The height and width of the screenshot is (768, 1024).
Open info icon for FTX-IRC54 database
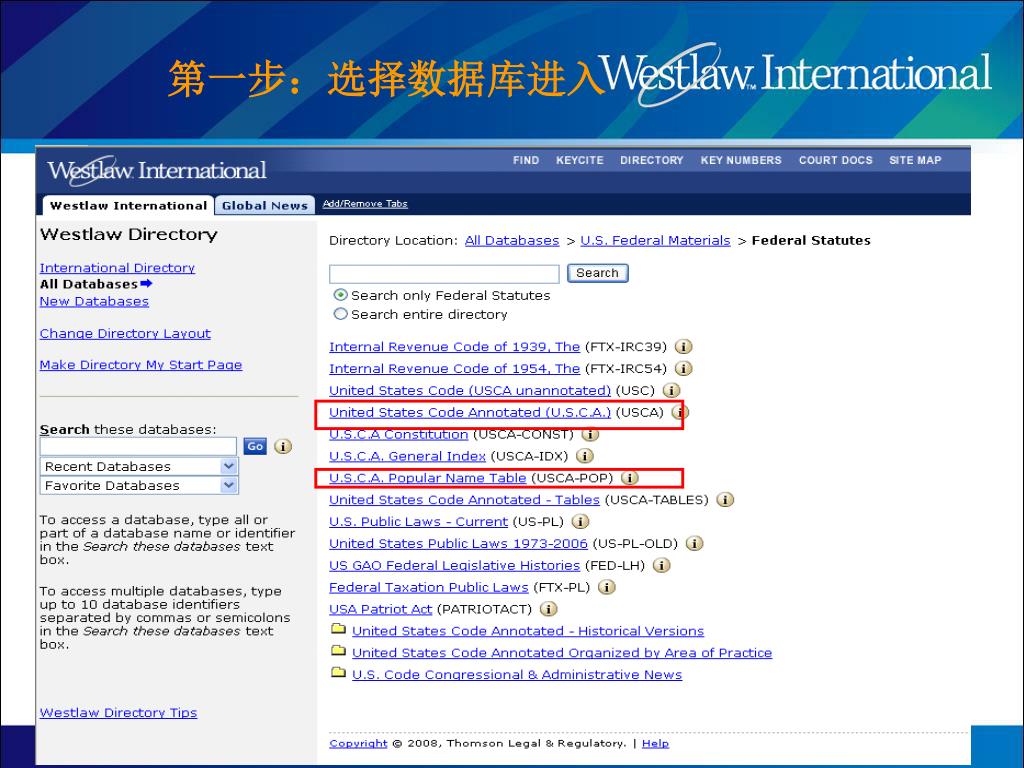tap(683, 369)
